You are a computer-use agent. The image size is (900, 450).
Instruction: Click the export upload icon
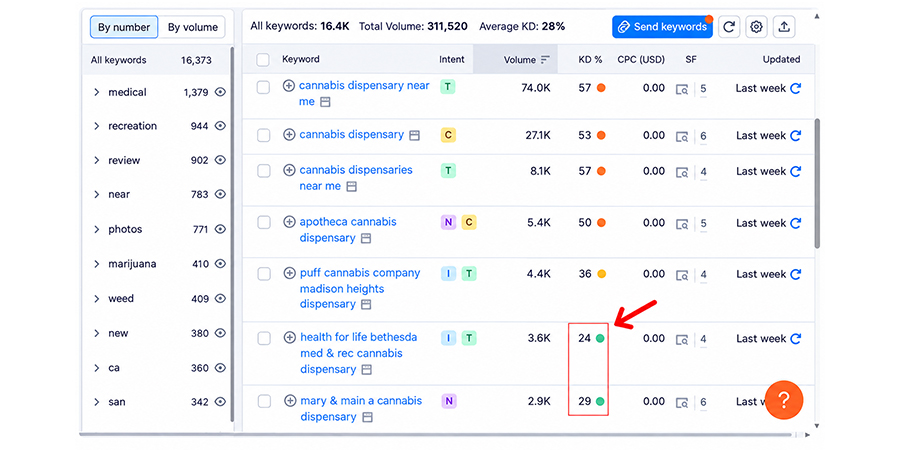tap(784, 26)
